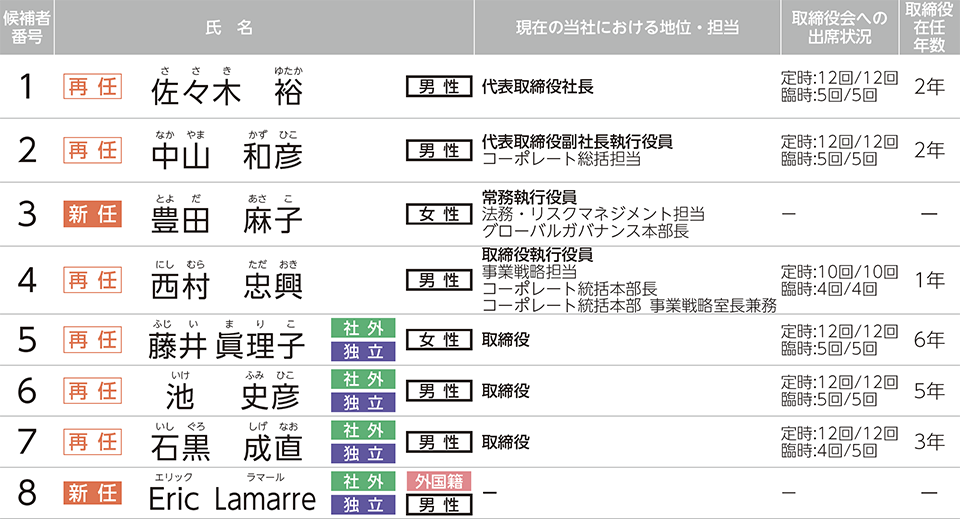Viewport: 960px width, 519px height.
Task: Click the 社外 badge for 石黒 成直
Action: click(x=362, y=430)
